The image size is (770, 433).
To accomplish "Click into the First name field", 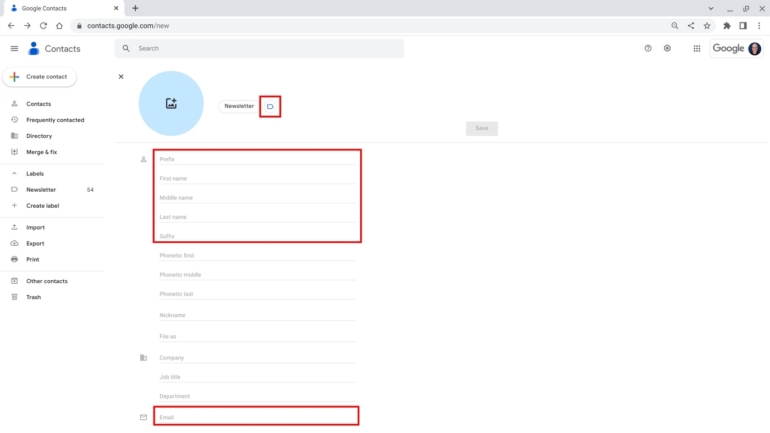I will 257,178.
